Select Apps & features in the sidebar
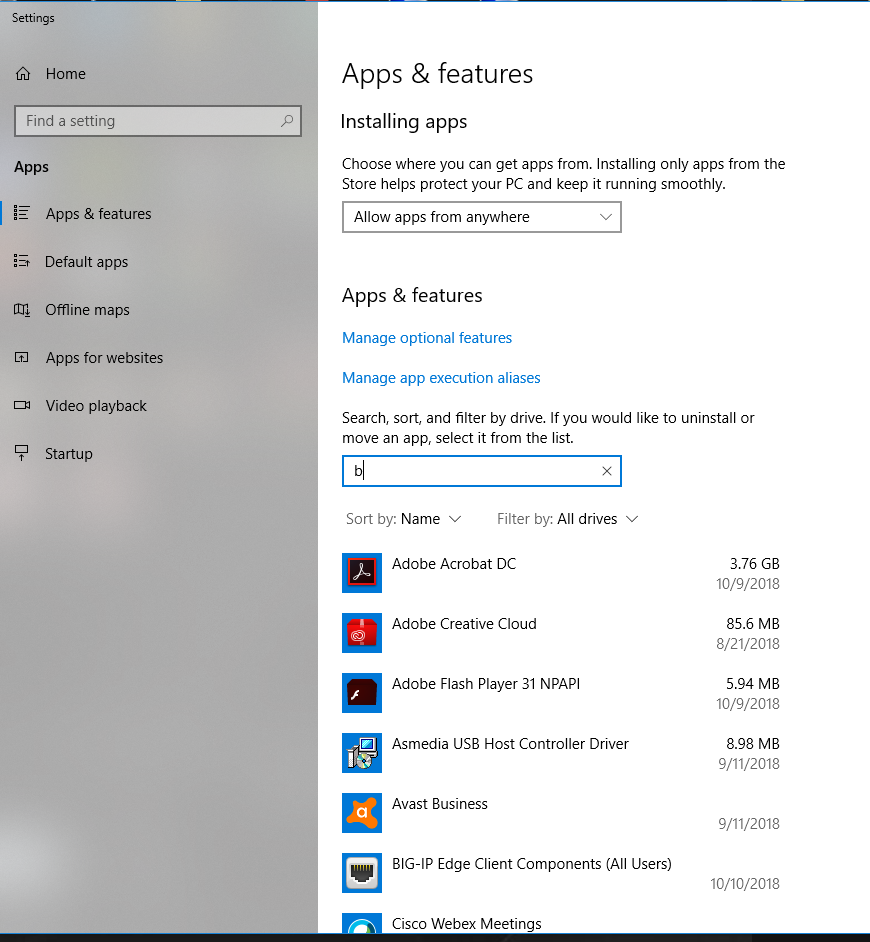 tap(99, 213)
